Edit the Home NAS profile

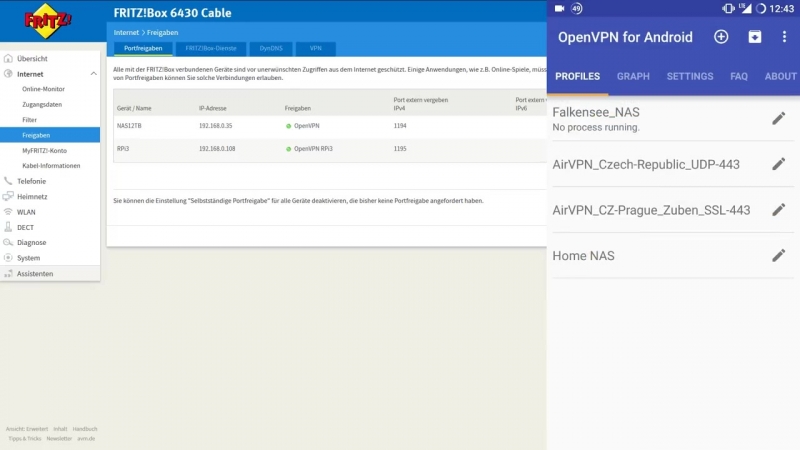click(778, 255)
